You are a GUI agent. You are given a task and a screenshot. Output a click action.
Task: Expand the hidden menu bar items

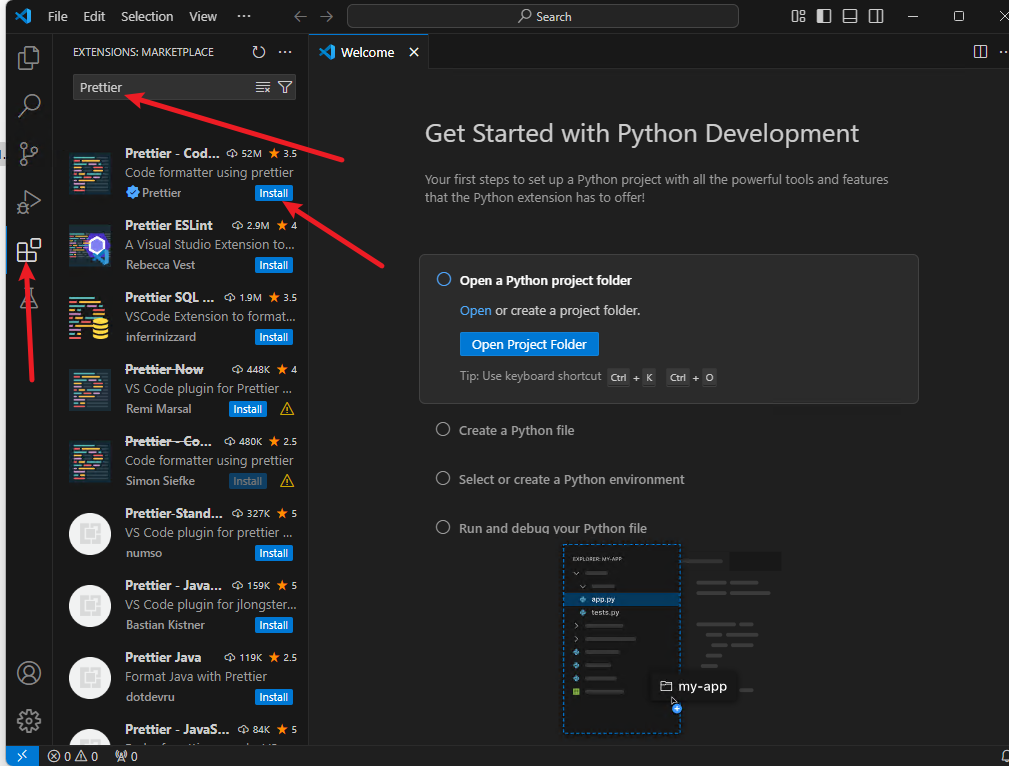click(x=244, y=16)
